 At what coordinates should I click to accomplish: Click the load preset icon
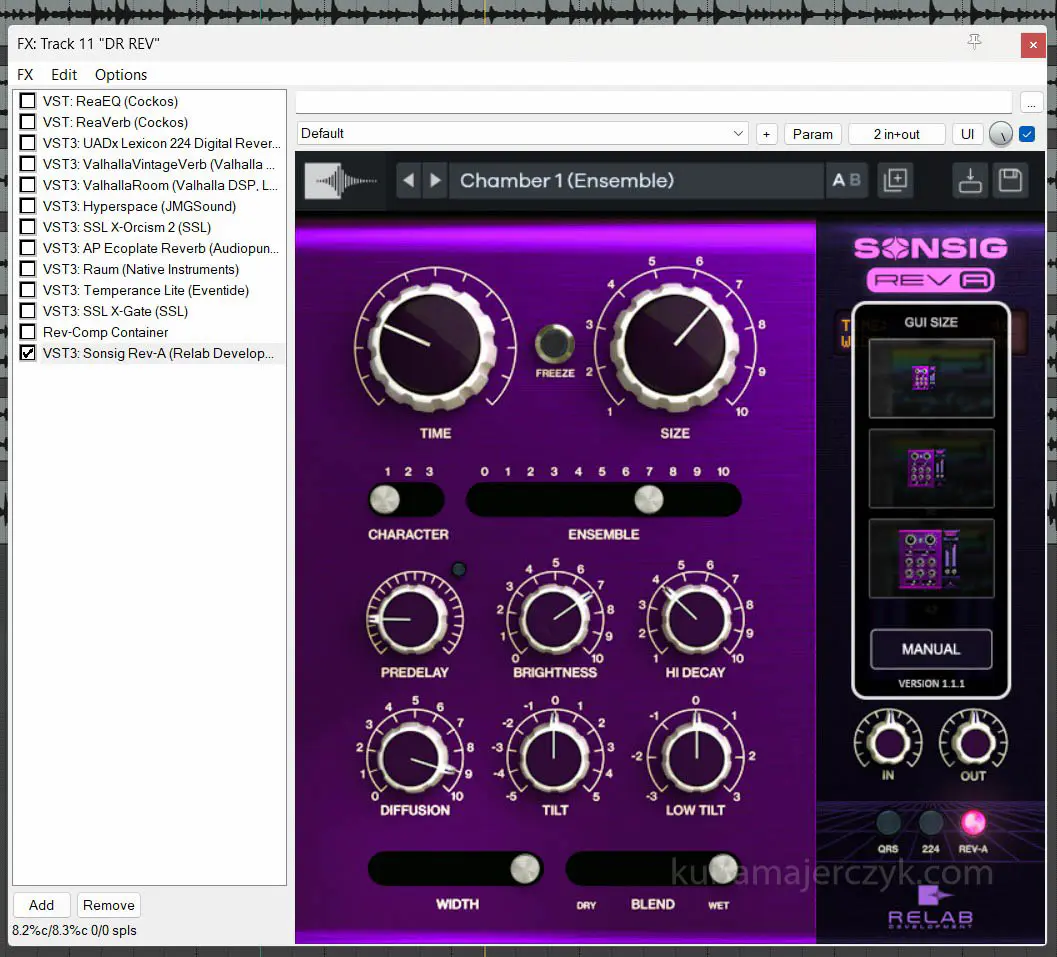coord(969,181)
